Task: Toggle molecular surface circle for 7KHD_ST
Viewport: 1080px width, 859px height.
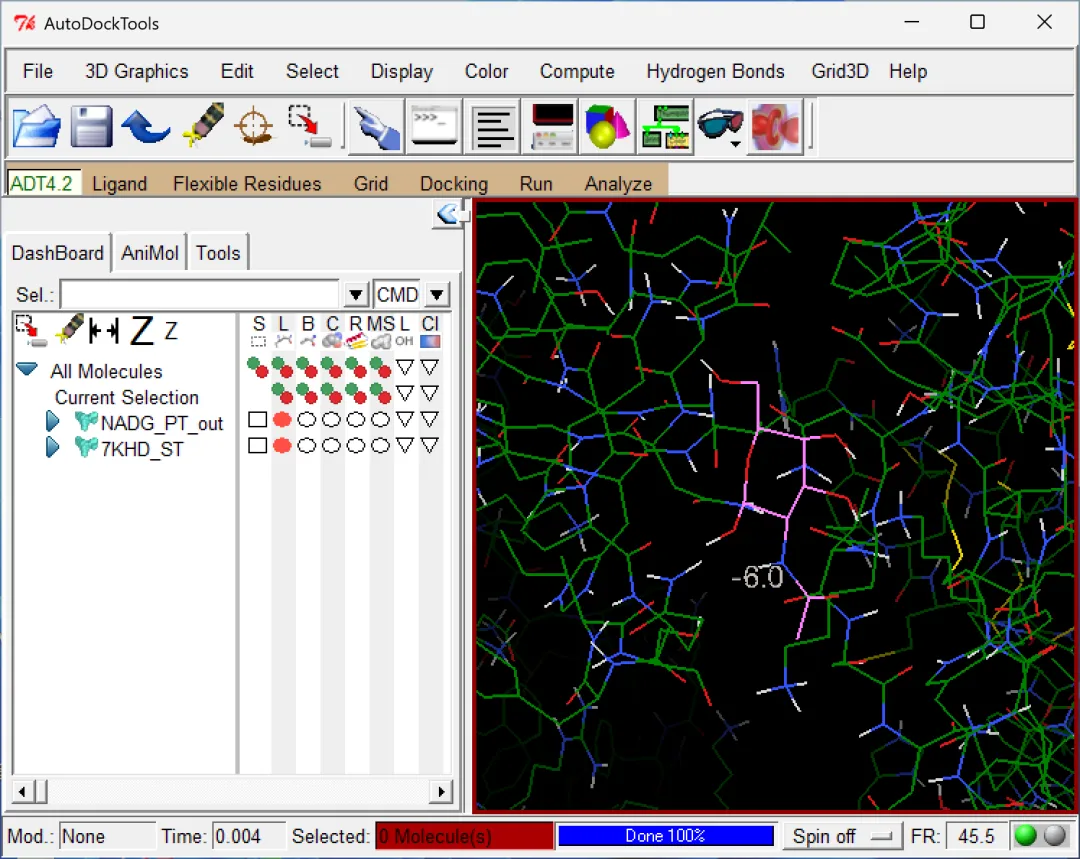Action: point(380,446)
